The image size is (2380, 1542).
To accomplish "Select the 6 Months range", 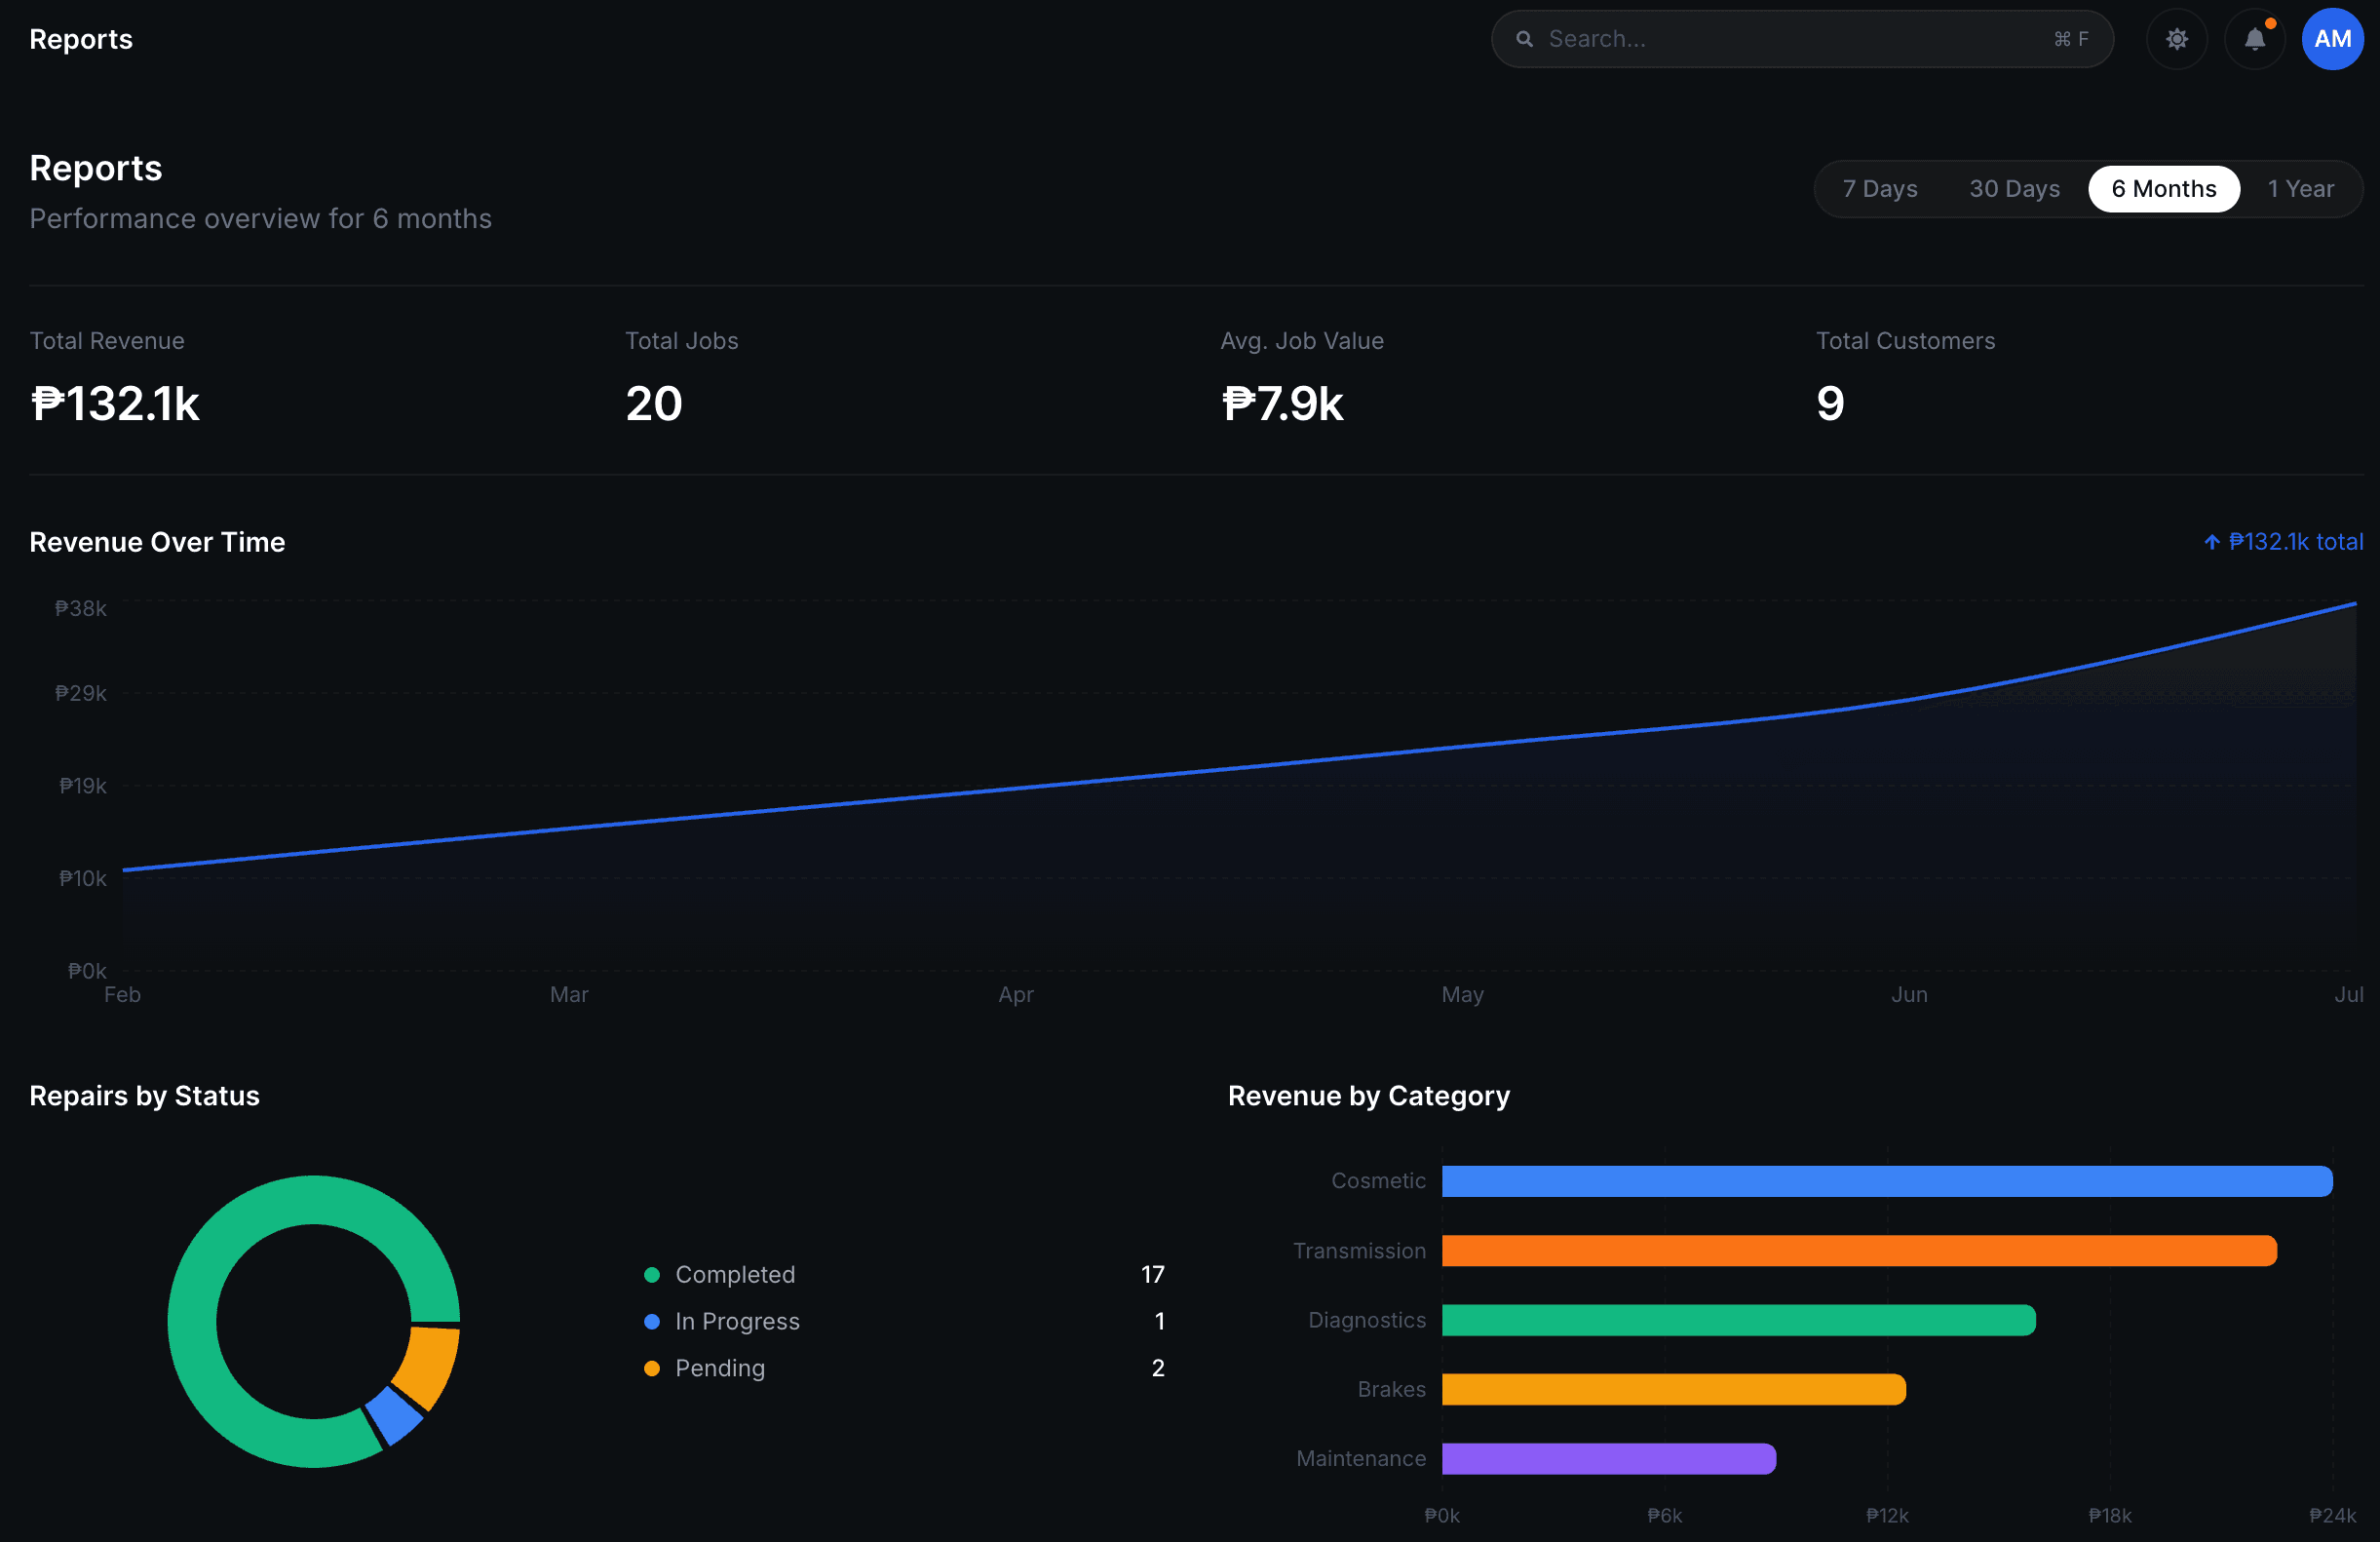I will click(x=2163, y=189).
